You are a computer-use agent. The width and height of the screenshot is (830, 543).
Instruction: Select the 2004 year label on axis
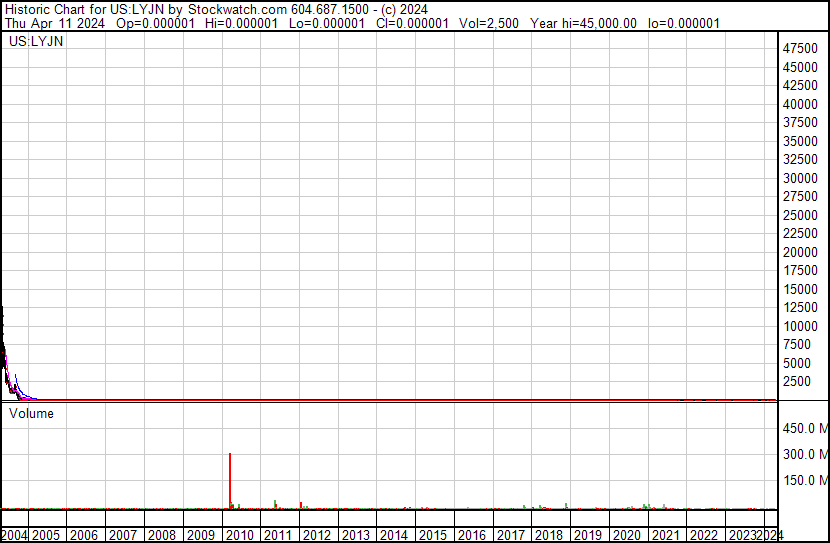[x=14, y=535]
